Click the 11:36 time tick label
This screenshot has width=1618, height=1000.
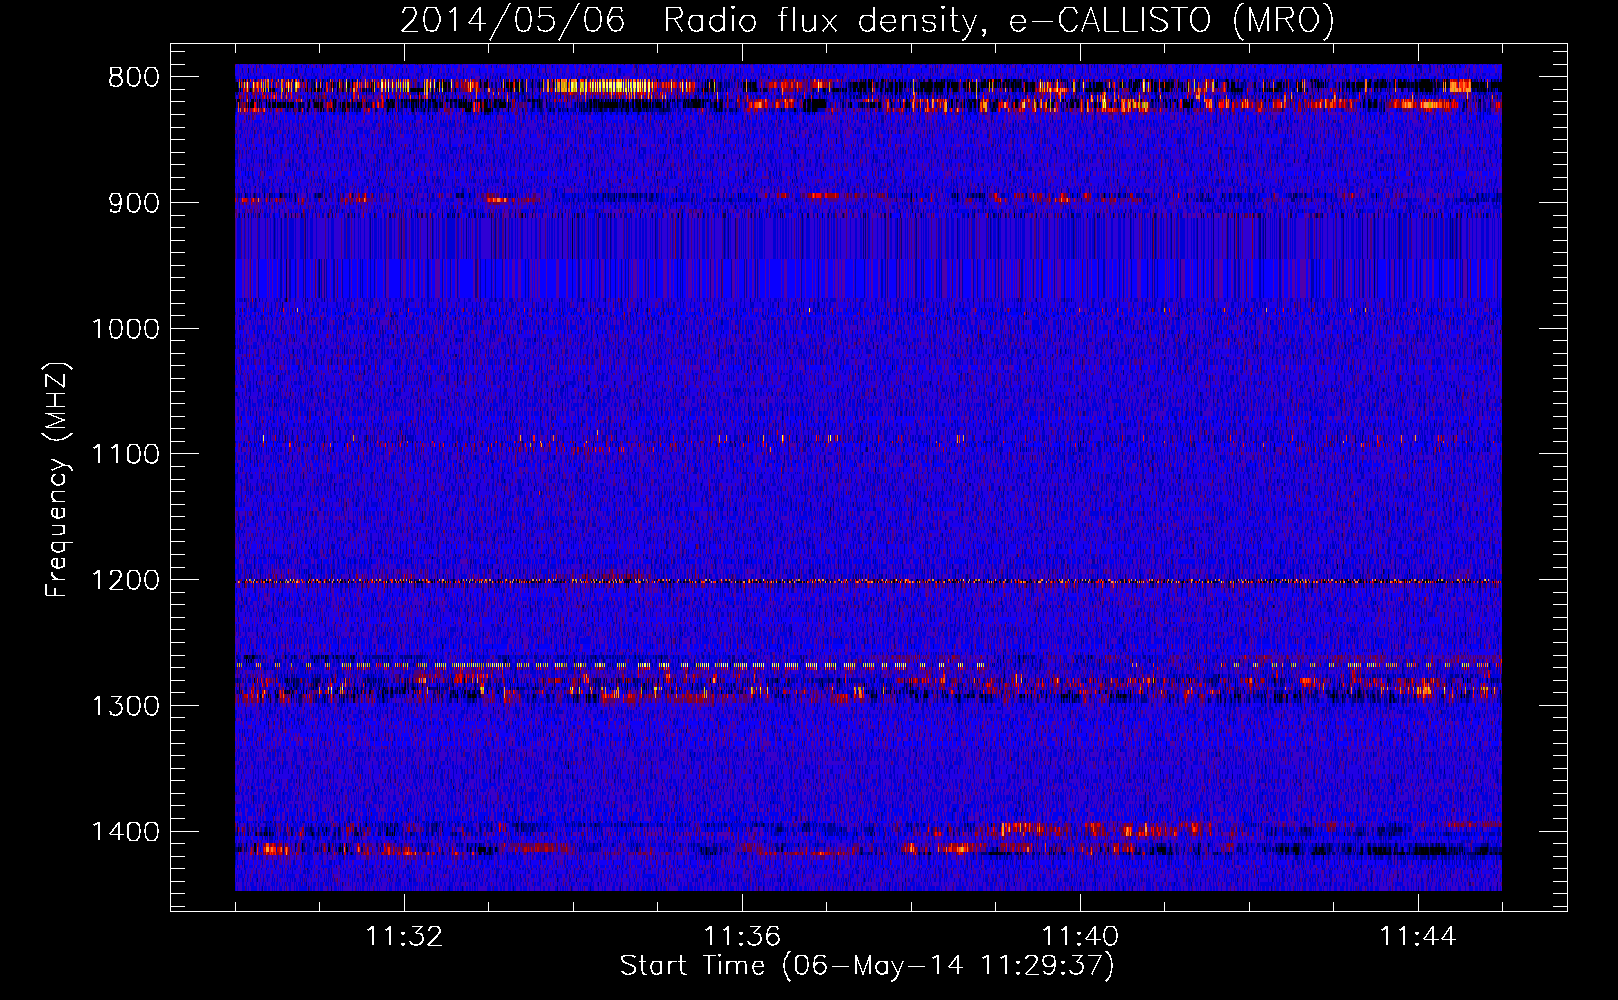(x=742, y=937)
